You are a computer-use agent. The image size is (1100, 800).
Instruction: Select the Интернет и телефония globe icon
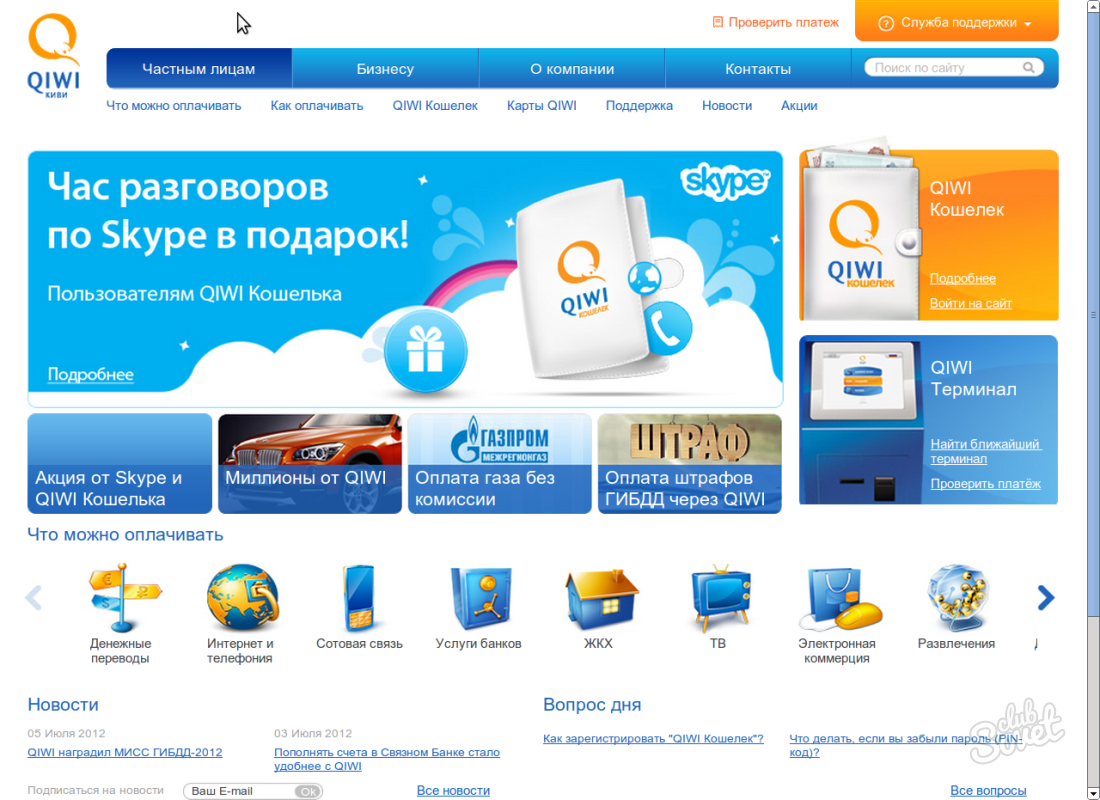(241, 596)
